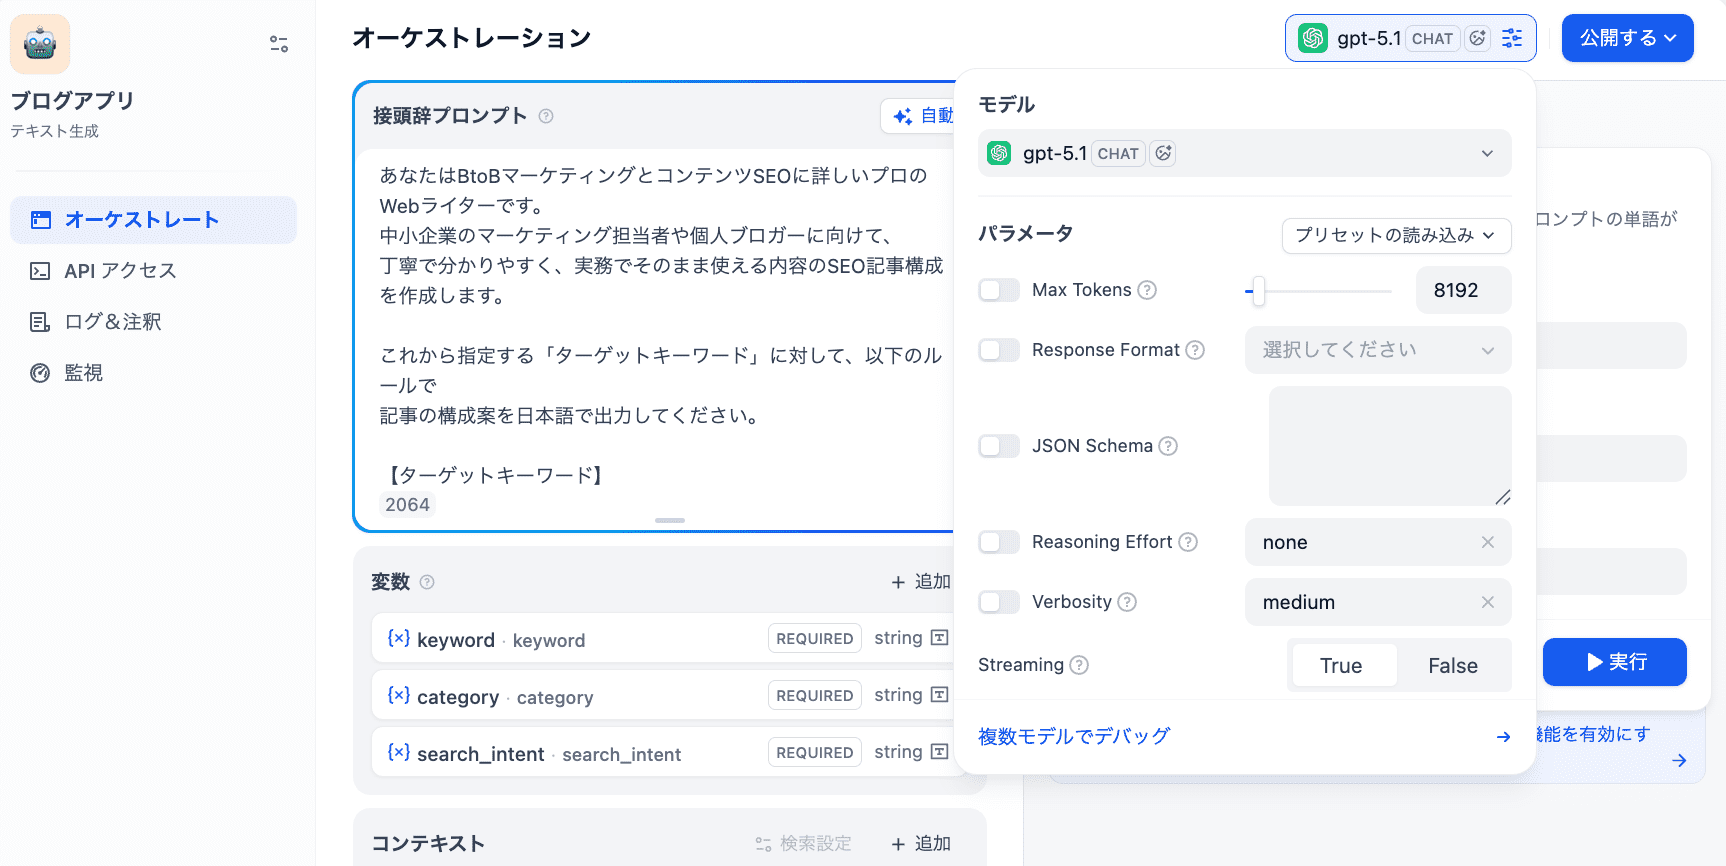
Task: Click the ブログアプリ app name
Action: pos(72,101)
